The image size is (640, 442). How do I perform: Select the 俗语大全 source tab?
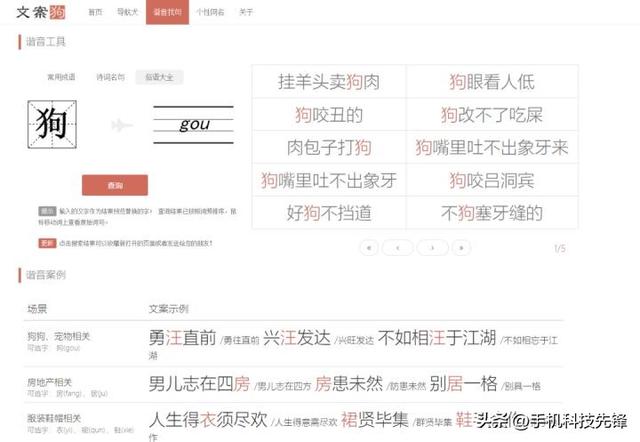pyautogui.click(x=159, y=77)
